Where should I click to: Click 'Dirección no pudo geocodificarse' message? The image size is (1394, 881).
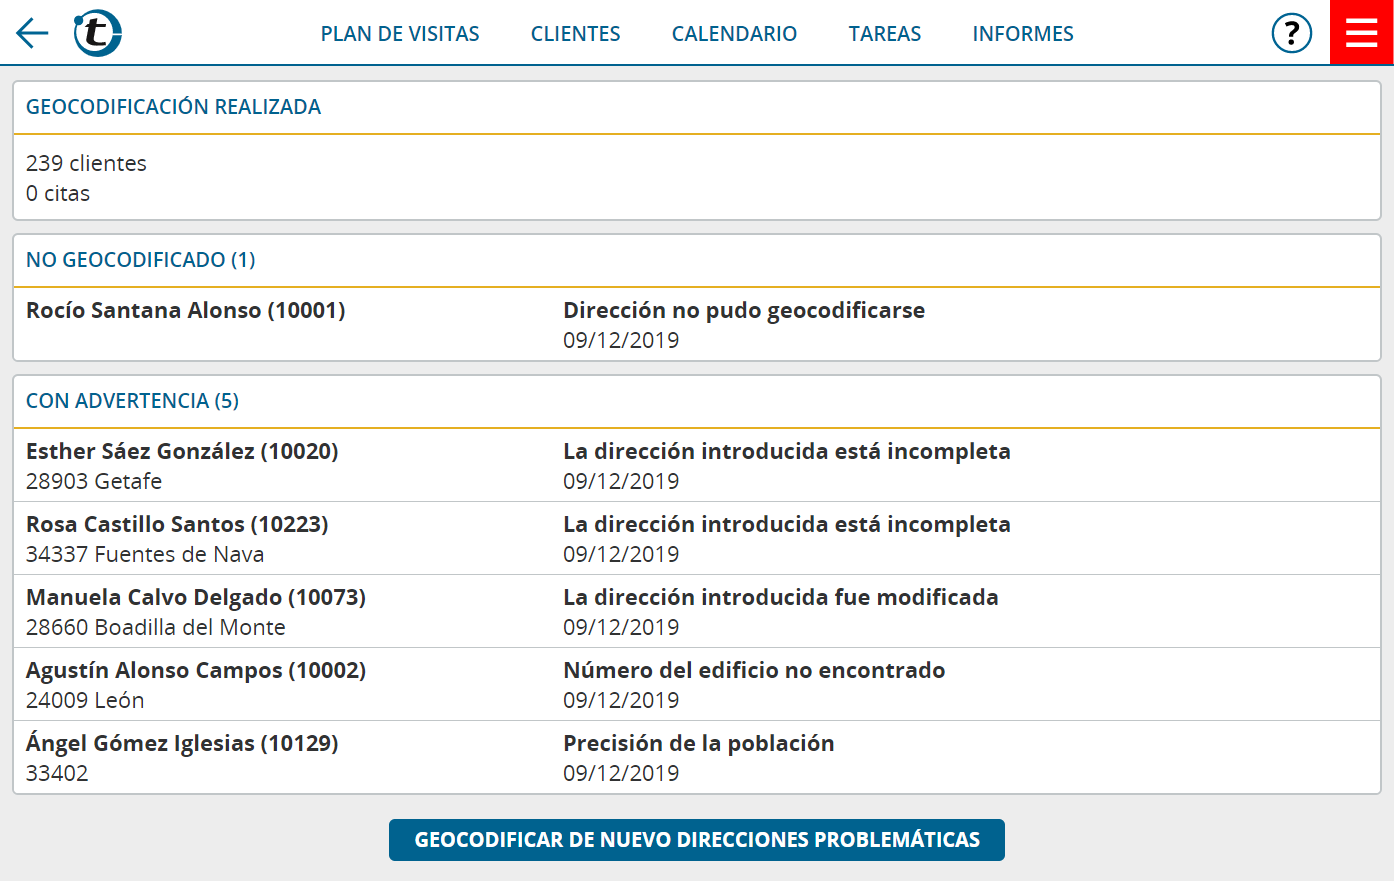coord(744,310)
